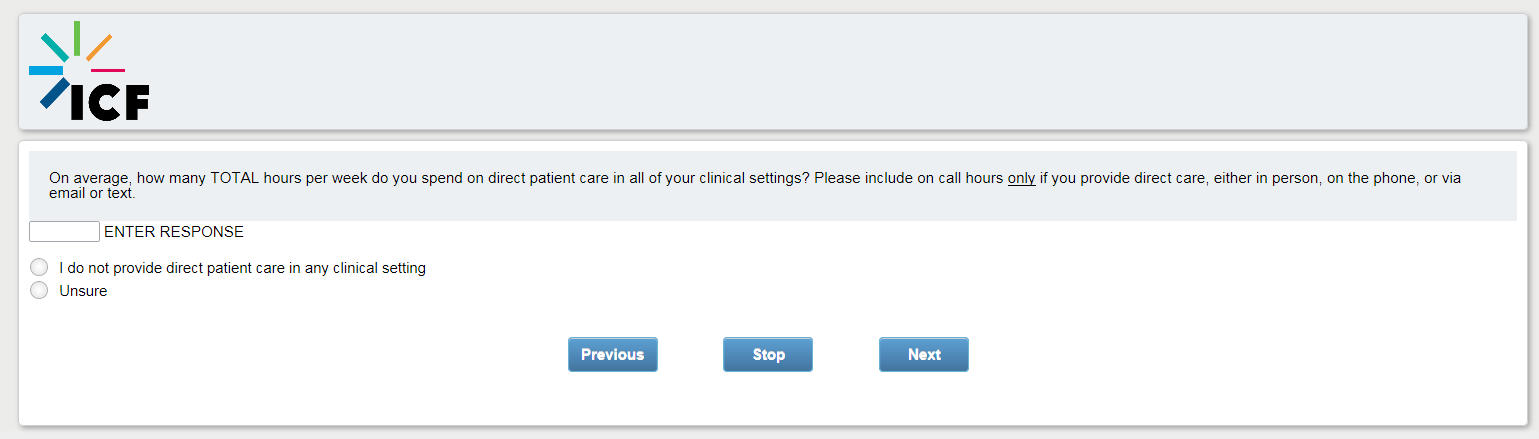Click the ICF company logo
Viewport: 1539px width, 439px height.
pos(89,72)
